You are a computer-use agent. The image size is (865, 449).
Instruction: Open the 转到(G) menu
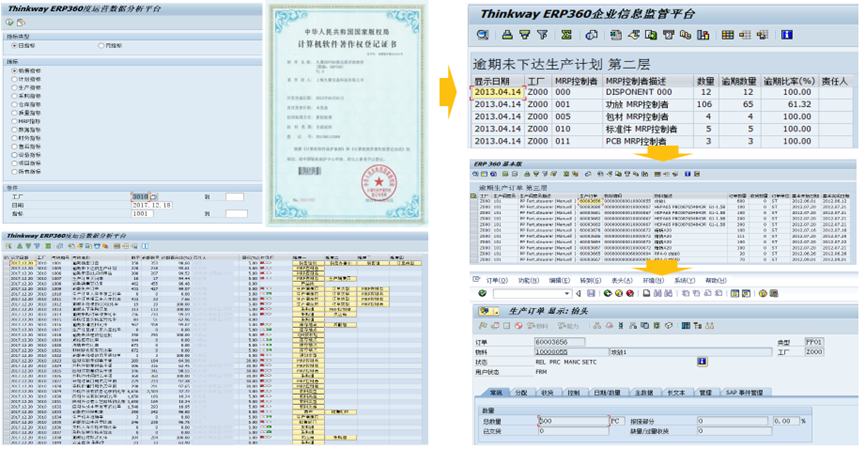pyautogui.click(x=590, y=281)
